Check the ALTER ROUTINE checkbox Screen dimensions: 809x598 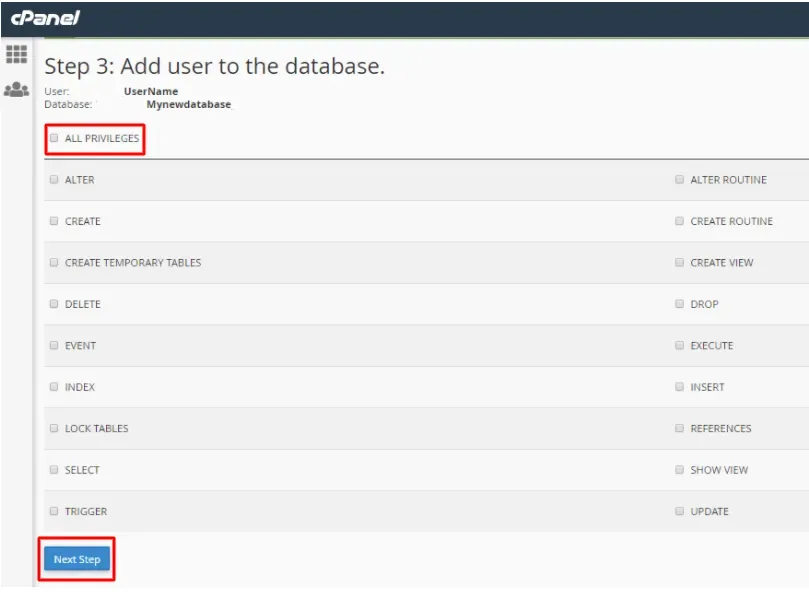[679, 179]
